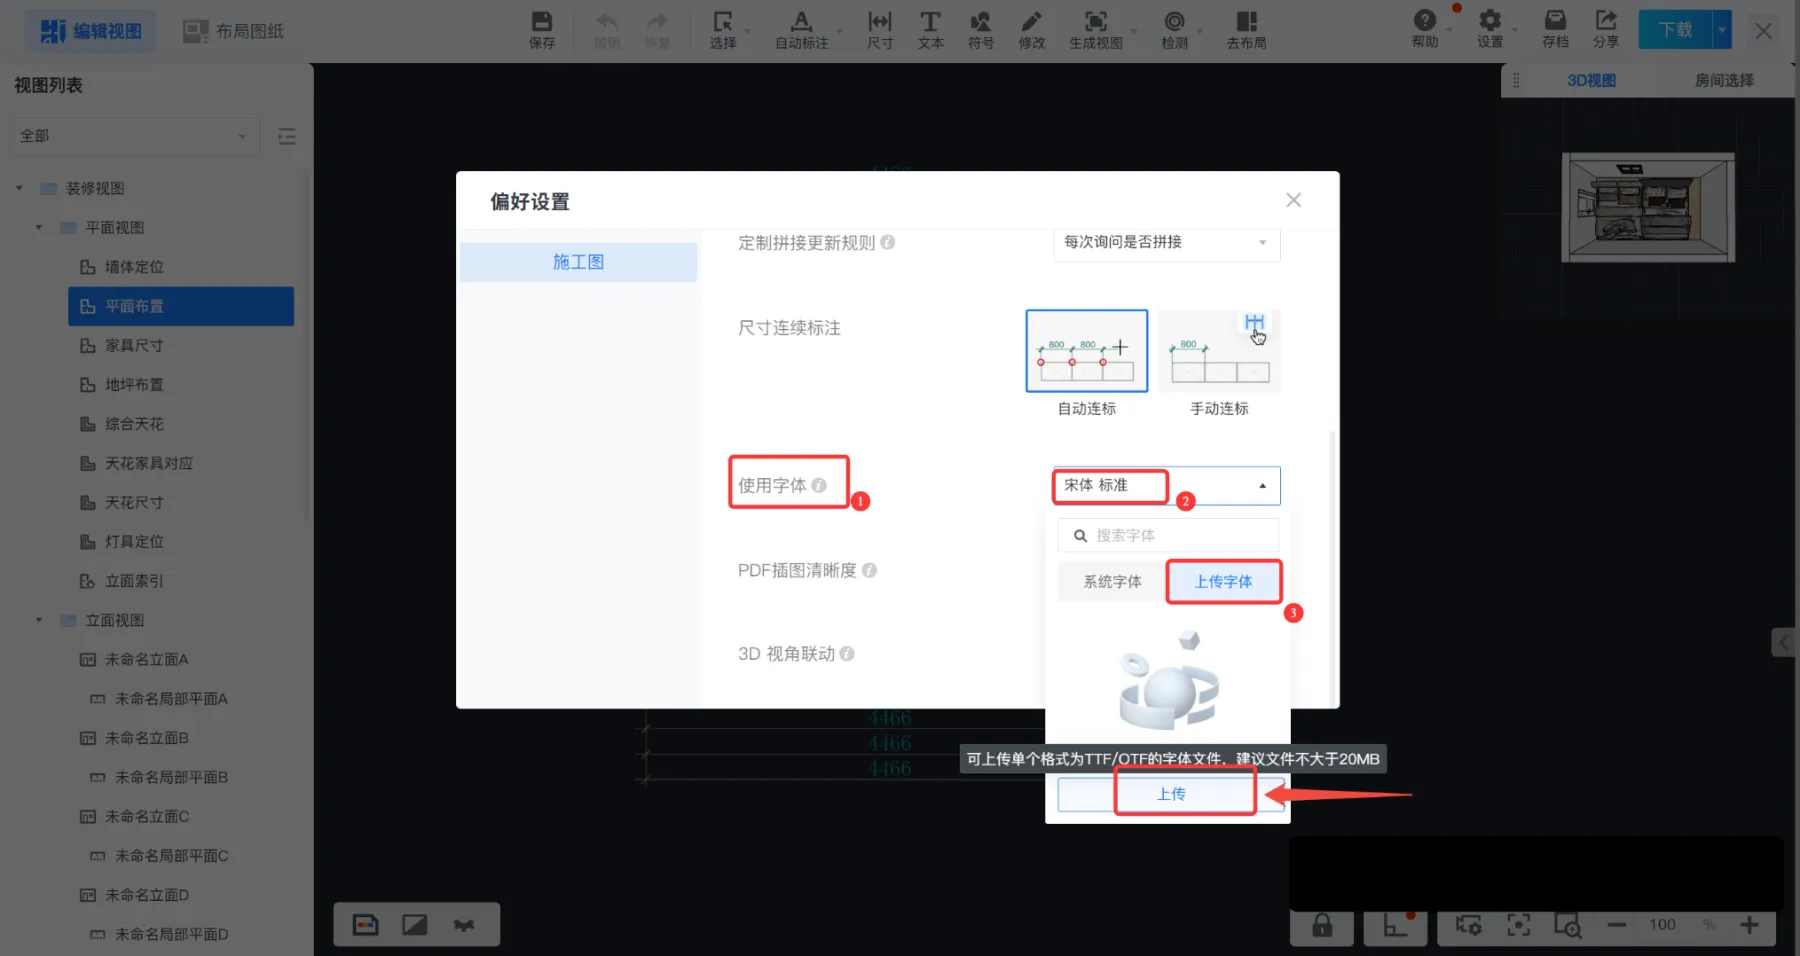The image size is (1800, 956).
Task: Open the 每次询问是否拼接 rule dropdown
Action: click(x=1166, y=243)
